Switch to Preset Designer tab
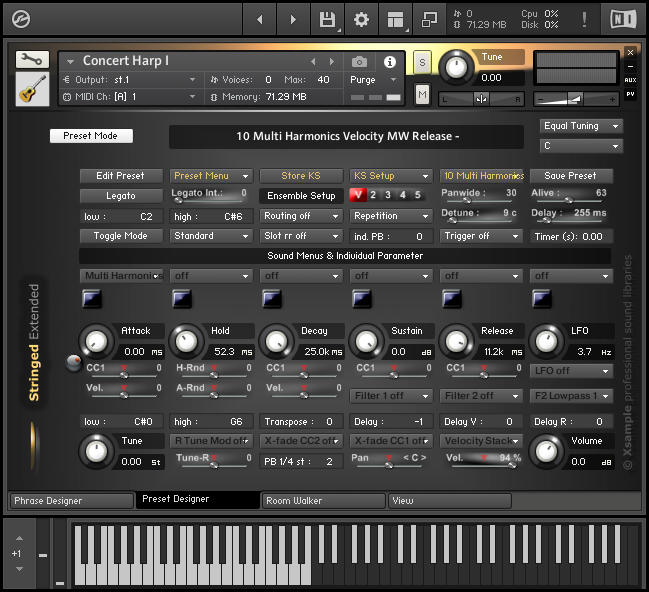The width and height of the screenshot is (649, 592). point(198,500)
